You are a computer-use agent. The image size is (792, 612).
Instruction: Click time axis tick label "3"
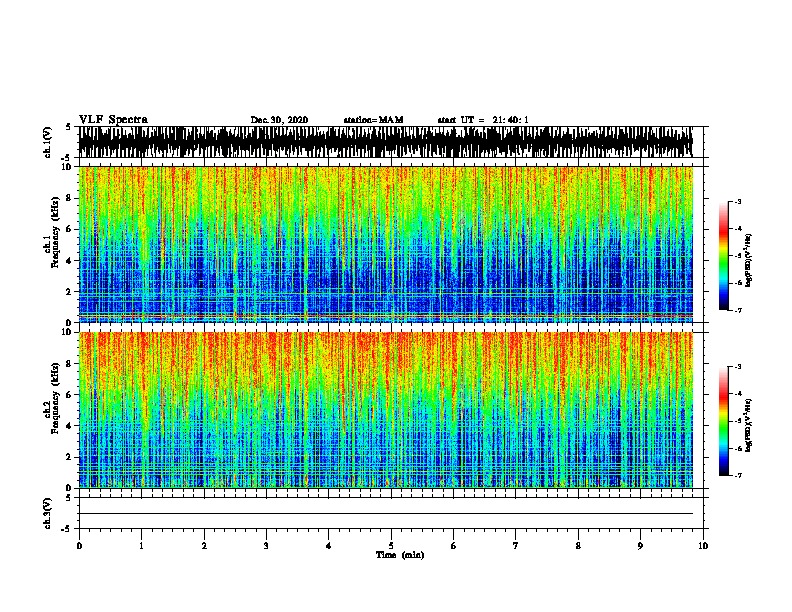click(x=266, y=546)
